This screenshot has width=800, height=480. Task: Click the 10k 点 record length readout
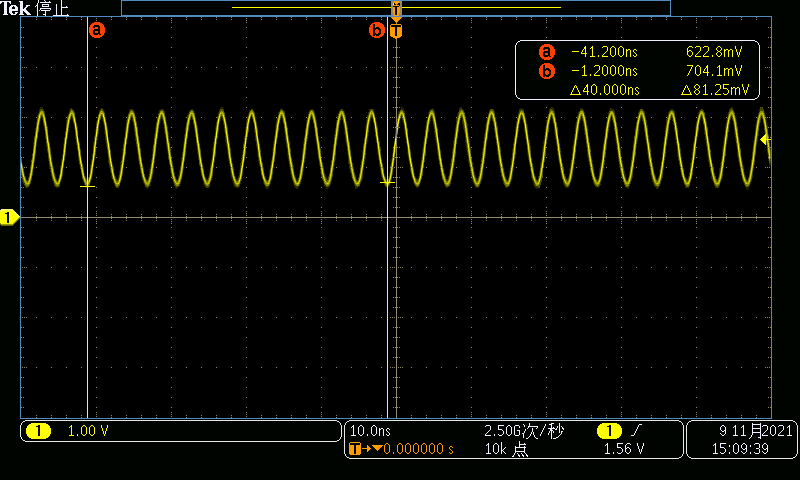click(506, 449)
